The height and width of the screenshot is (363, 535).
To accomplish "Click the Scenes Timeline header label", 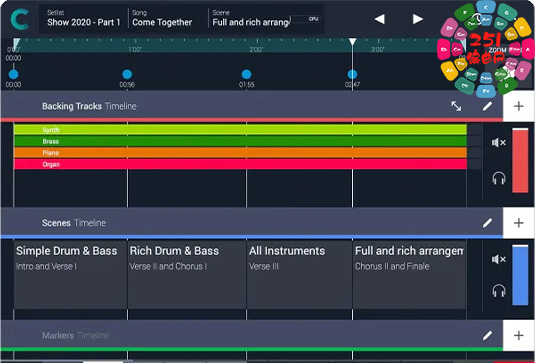I will (74, 223).
